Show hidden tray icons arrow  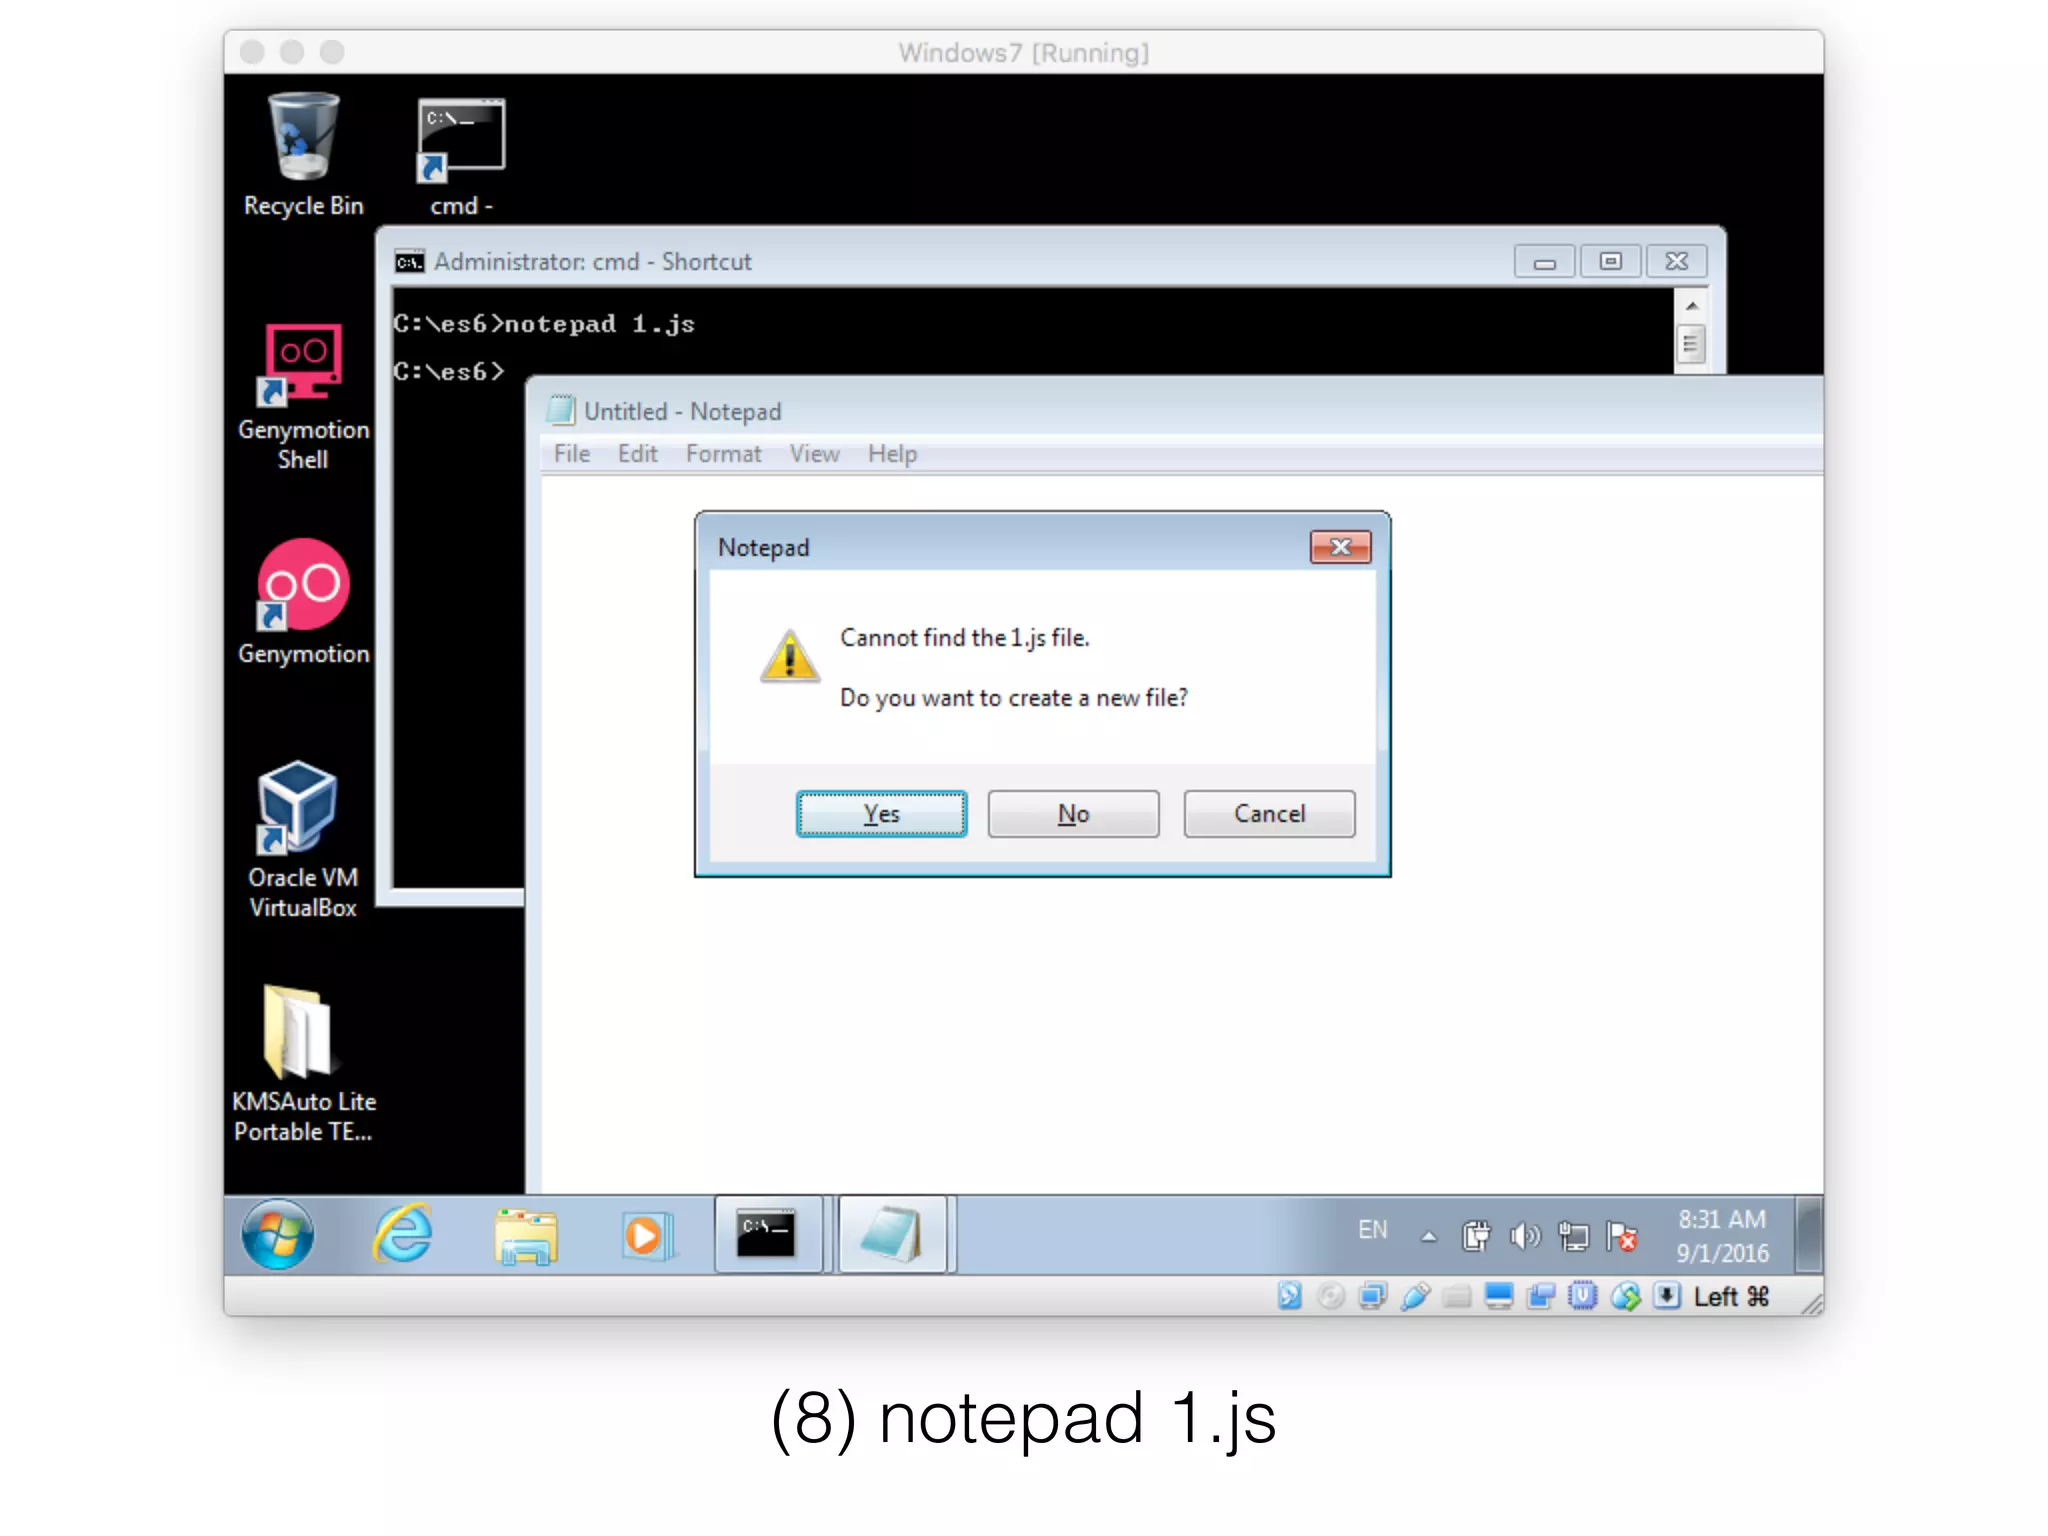[x=1429, y=1237]
